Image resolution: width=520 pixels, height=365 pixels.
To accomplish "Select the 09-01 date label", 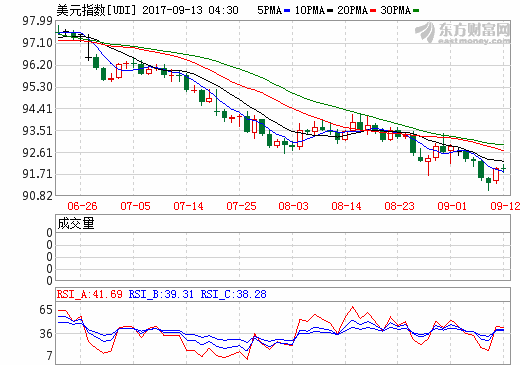I will [x=452, y=206].
